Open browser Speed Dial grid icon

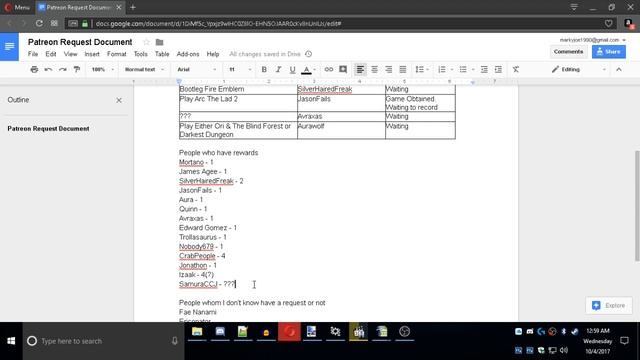tap(54, 23)
